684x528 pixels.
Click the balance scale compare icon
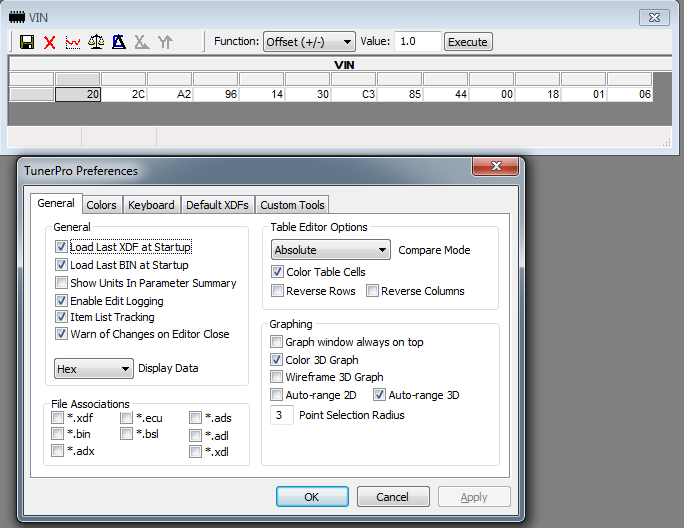coord(96,42)
